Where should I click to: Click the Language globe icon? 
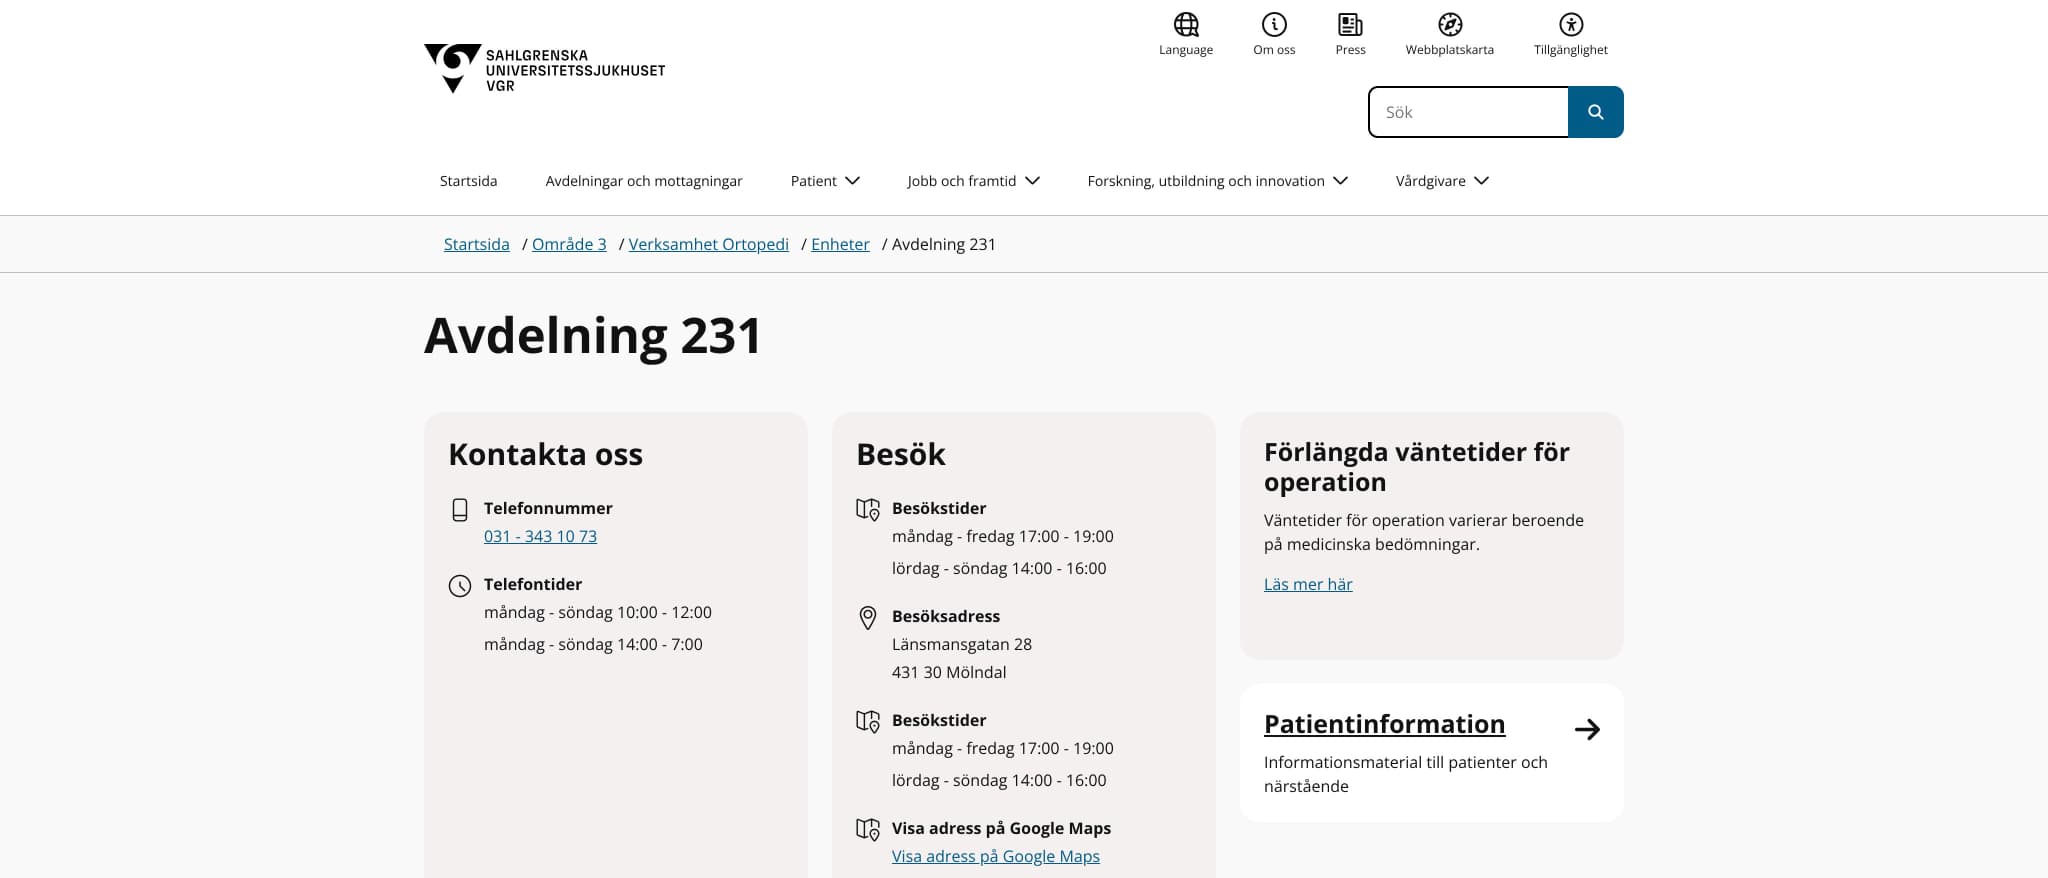[x=1186, y=25]
